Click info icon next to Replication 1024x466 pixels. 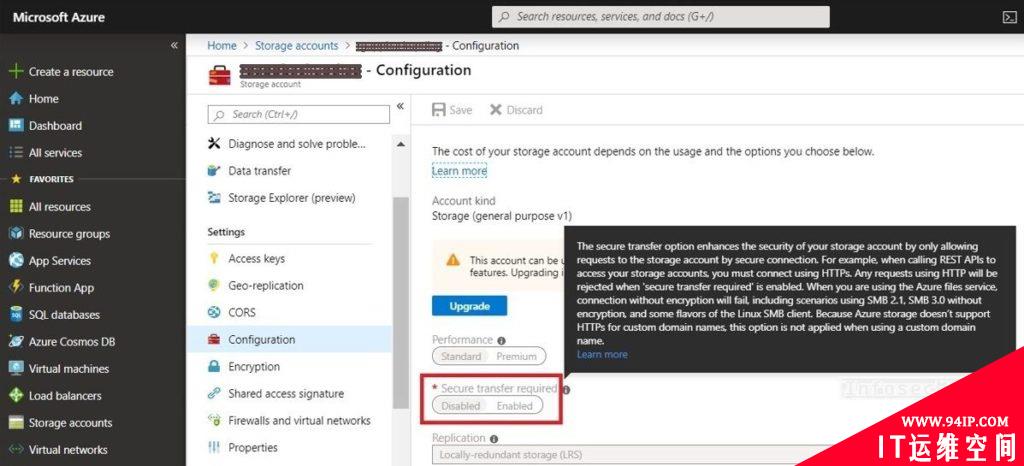[494, 439]
